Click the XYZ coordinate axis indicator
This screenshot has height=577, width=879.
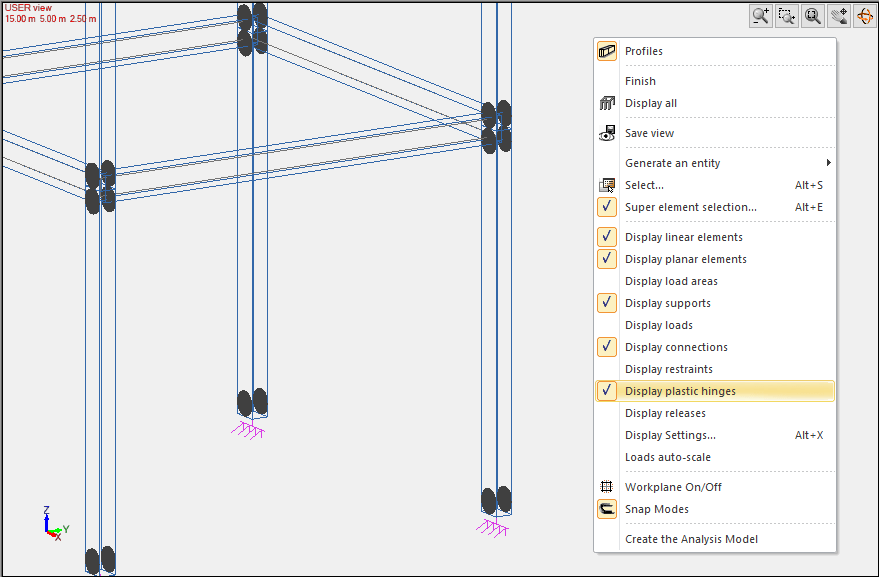point(52,524)
